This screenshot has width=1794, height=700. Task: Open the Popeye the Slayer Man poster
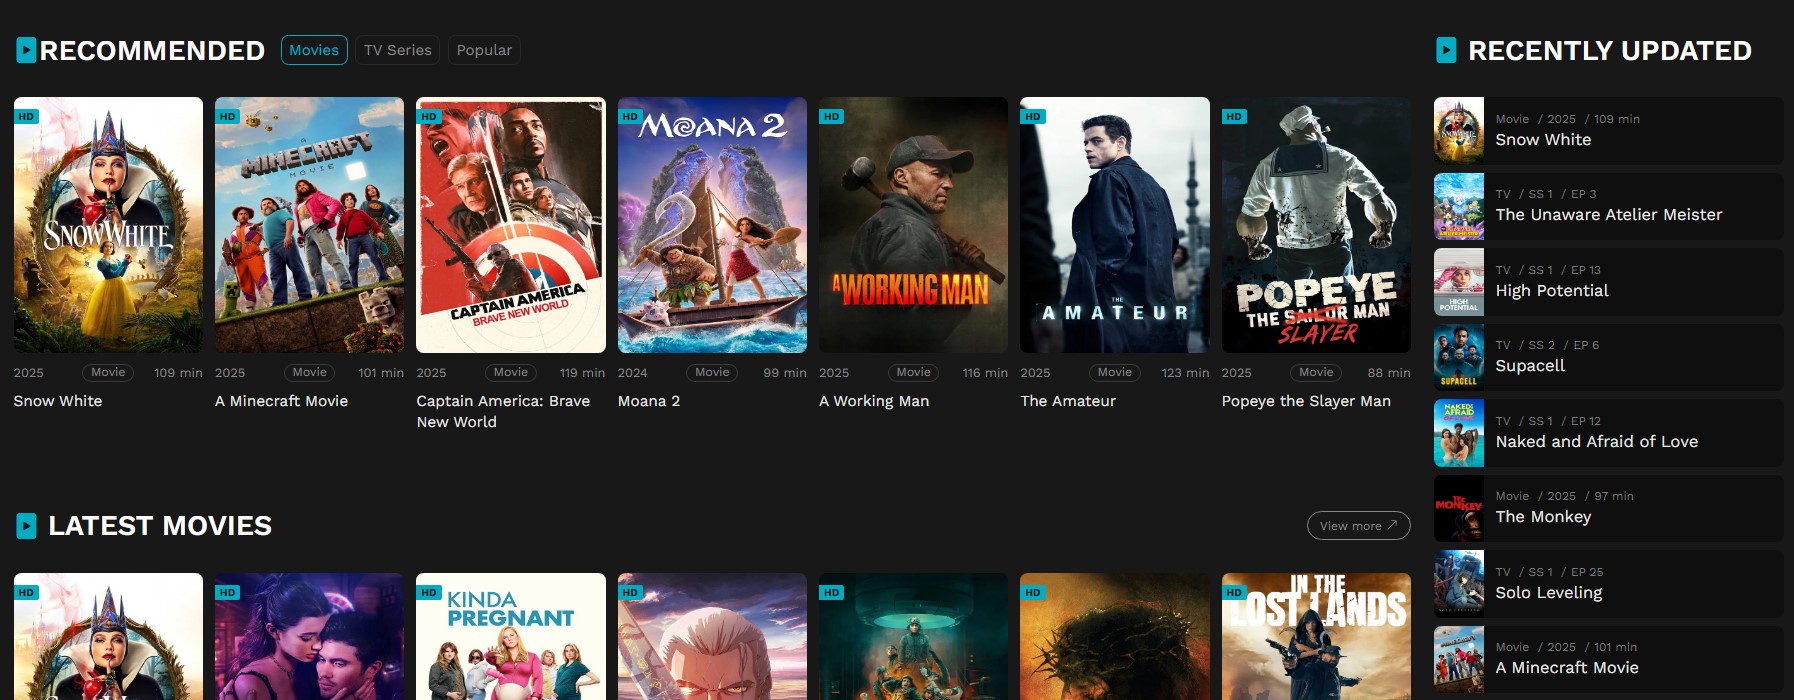pos(1316,225)
